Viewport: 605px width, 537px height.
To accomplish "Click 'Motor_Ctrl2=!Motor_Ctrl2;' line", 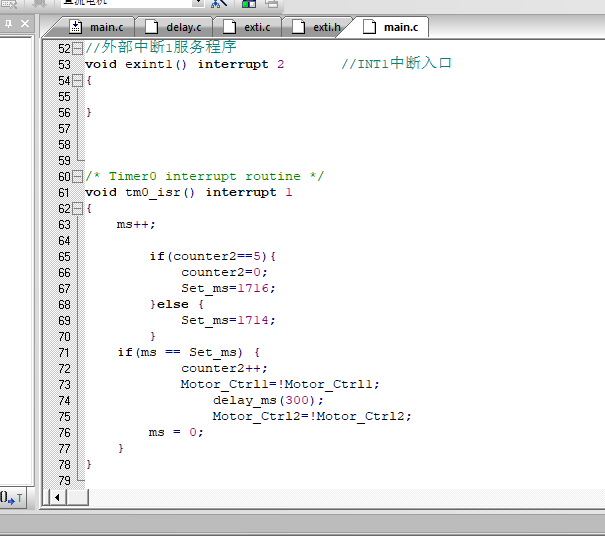I will (312, 417).
